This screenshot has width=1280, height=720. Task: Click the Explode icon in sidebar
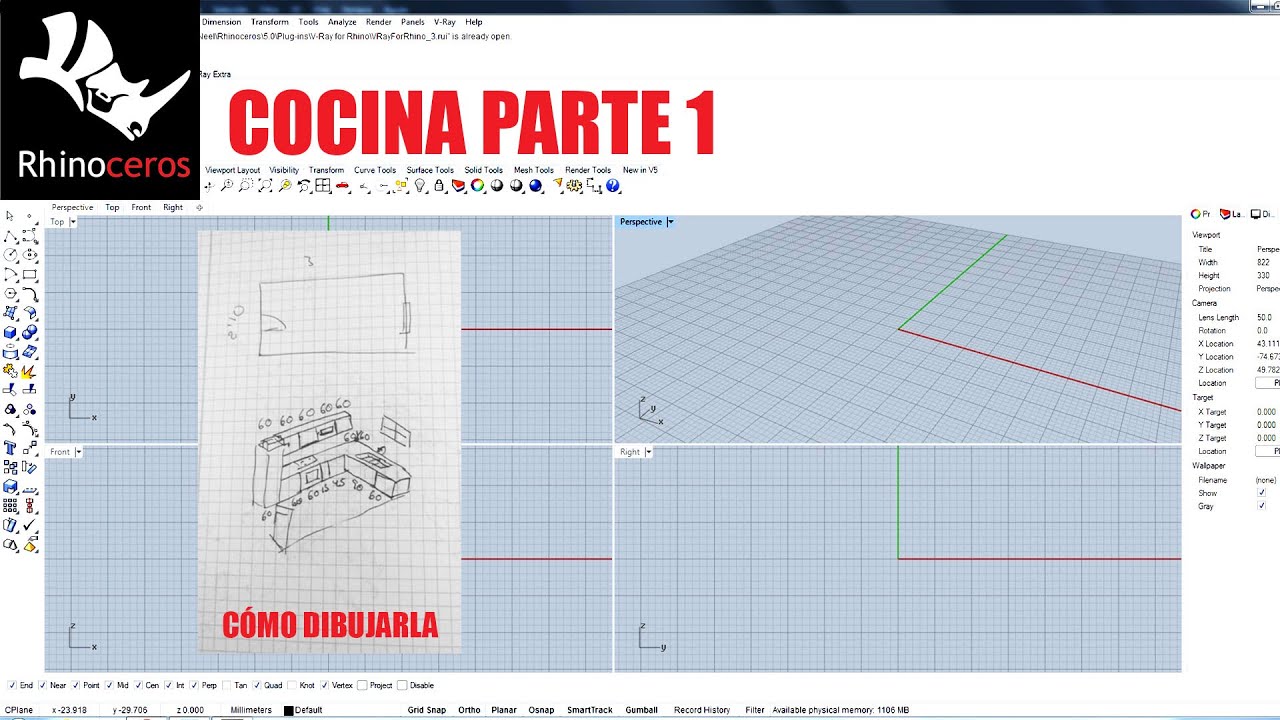click(30, 371)
